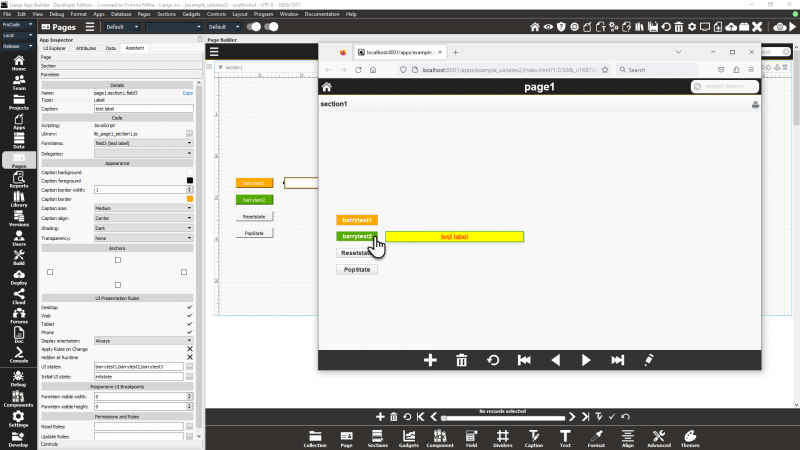Switch to the Attributes tab
This screenshot has width=800, height=450.
pyautogui.click(x=86, y=48)
